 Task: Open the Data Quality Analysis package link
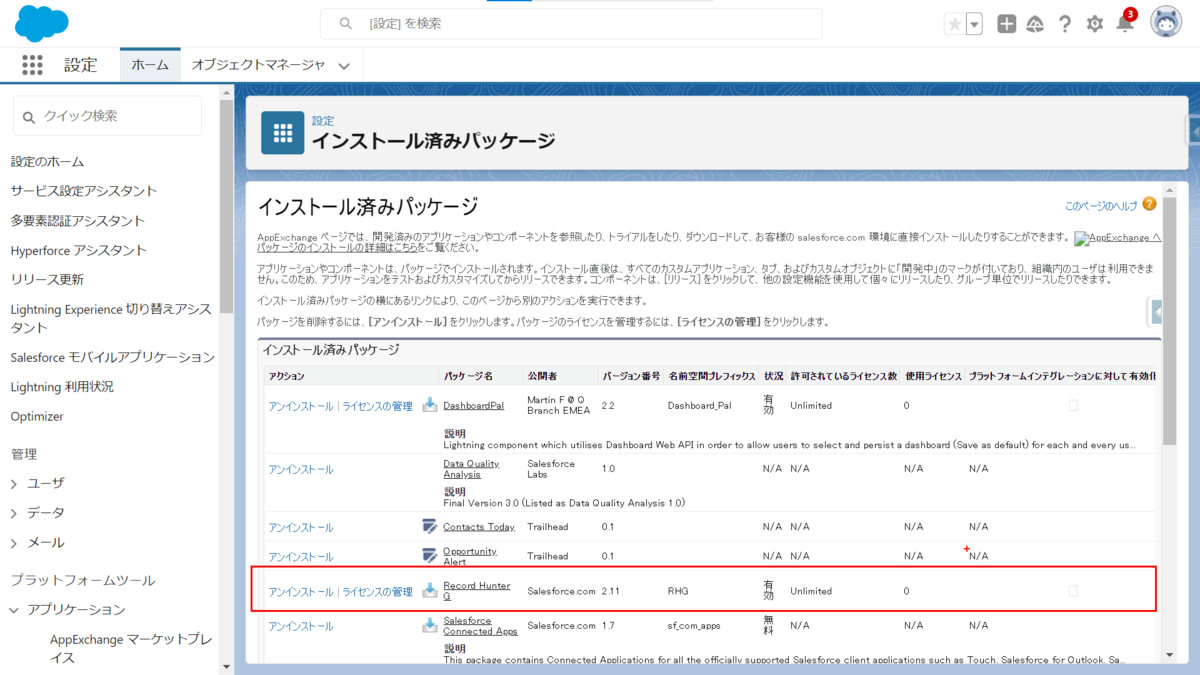(x=470, y=469)
